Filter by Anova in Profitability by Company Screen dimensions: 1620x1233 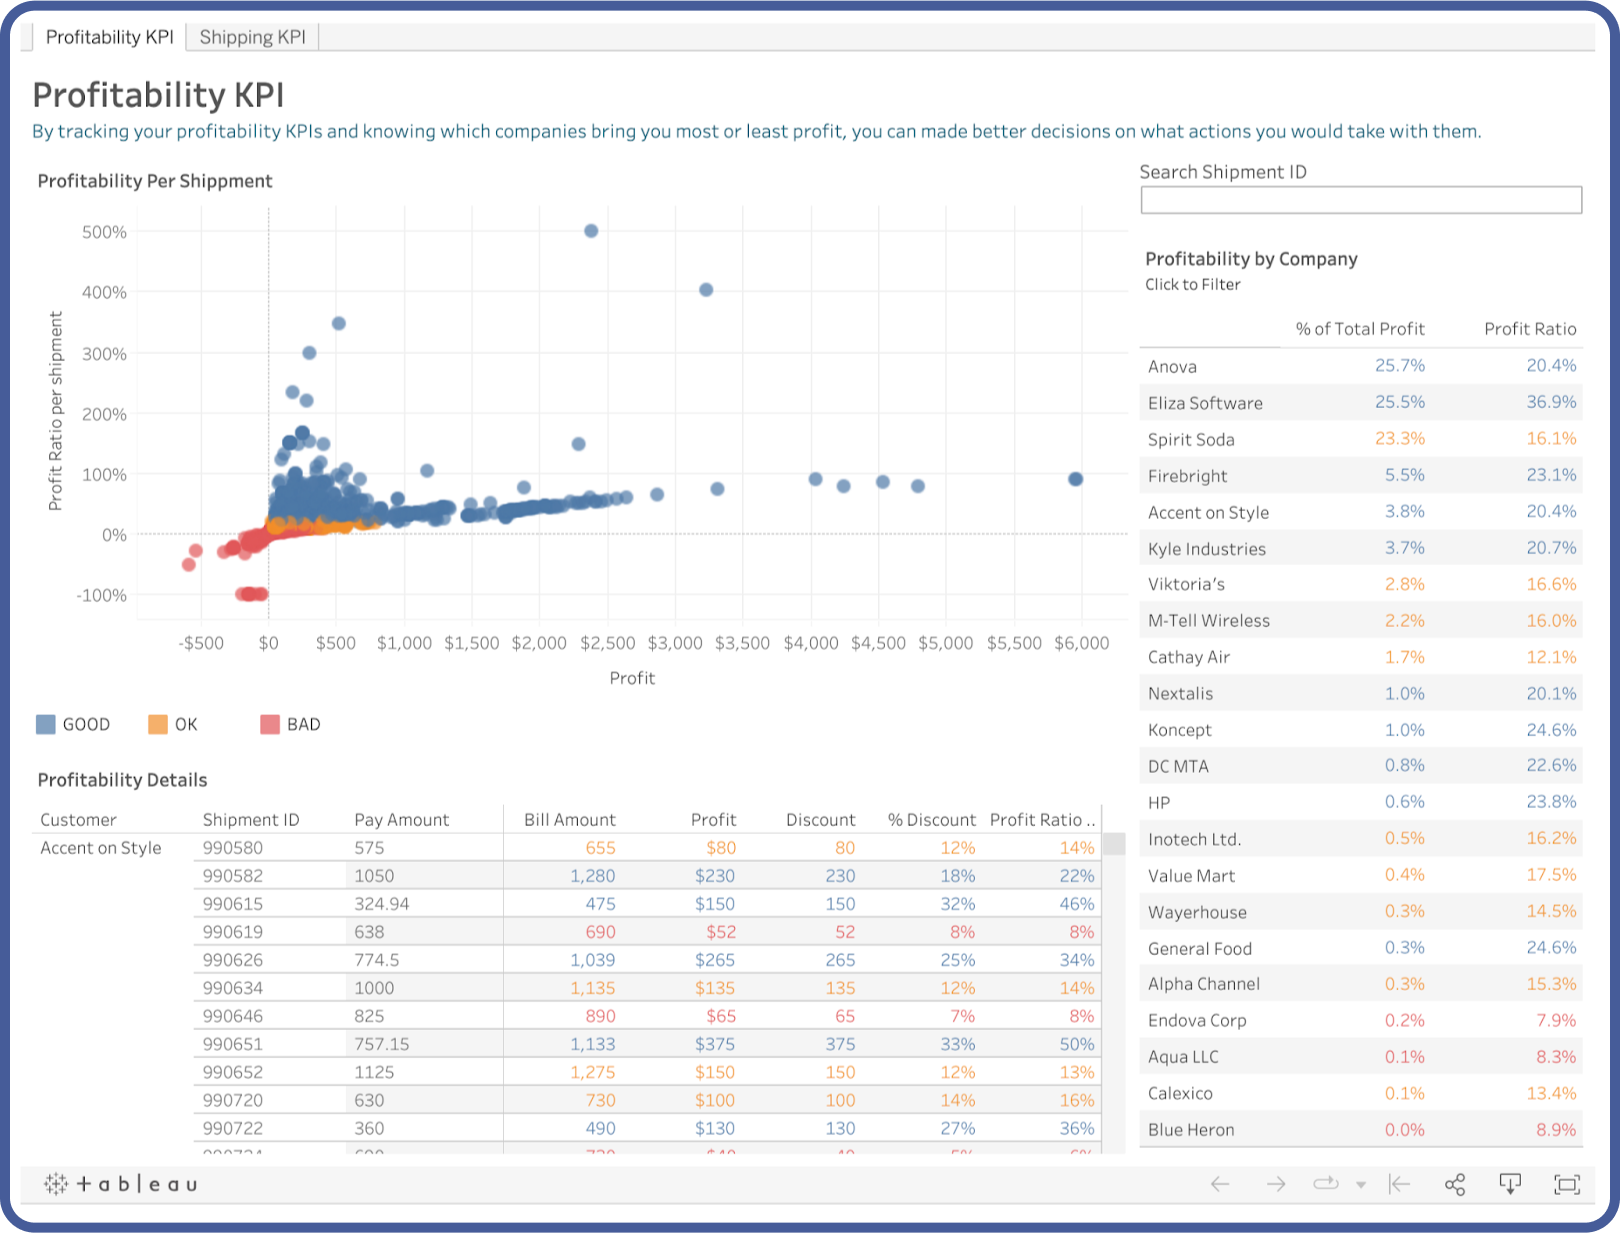tap(1172, 366)
